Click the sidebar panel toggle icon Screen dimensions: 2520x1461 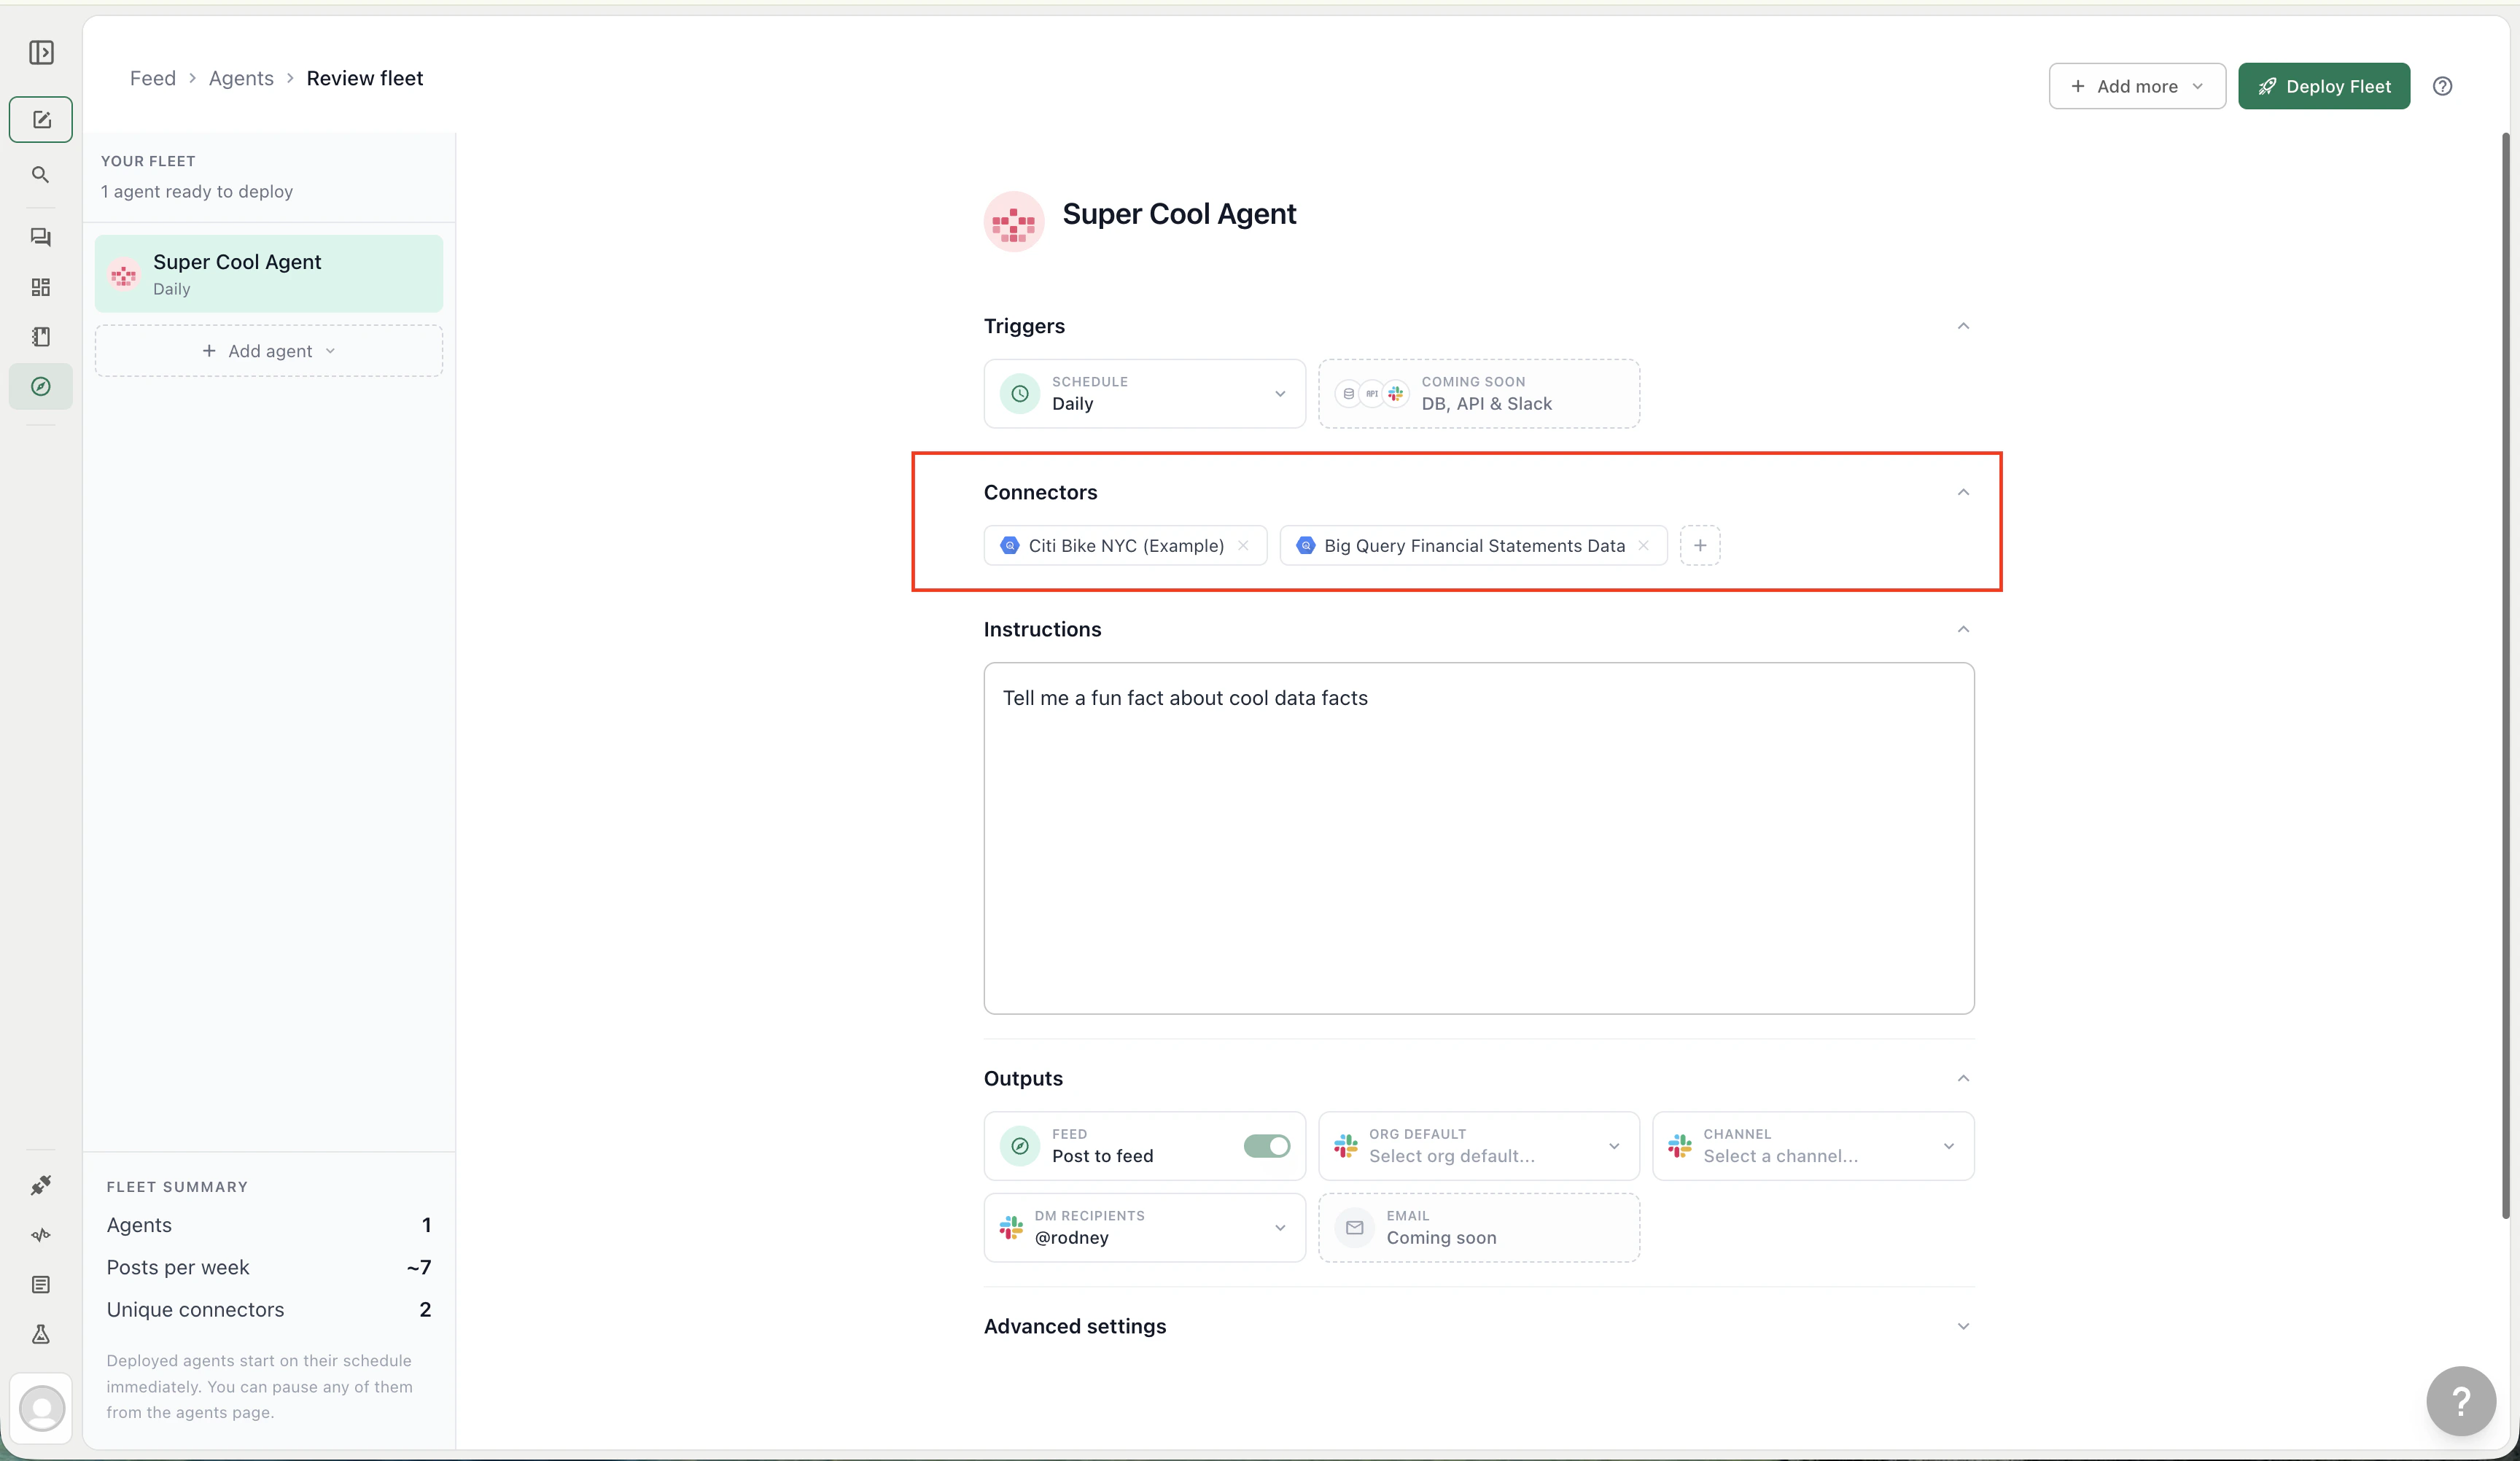click(41, 52)
